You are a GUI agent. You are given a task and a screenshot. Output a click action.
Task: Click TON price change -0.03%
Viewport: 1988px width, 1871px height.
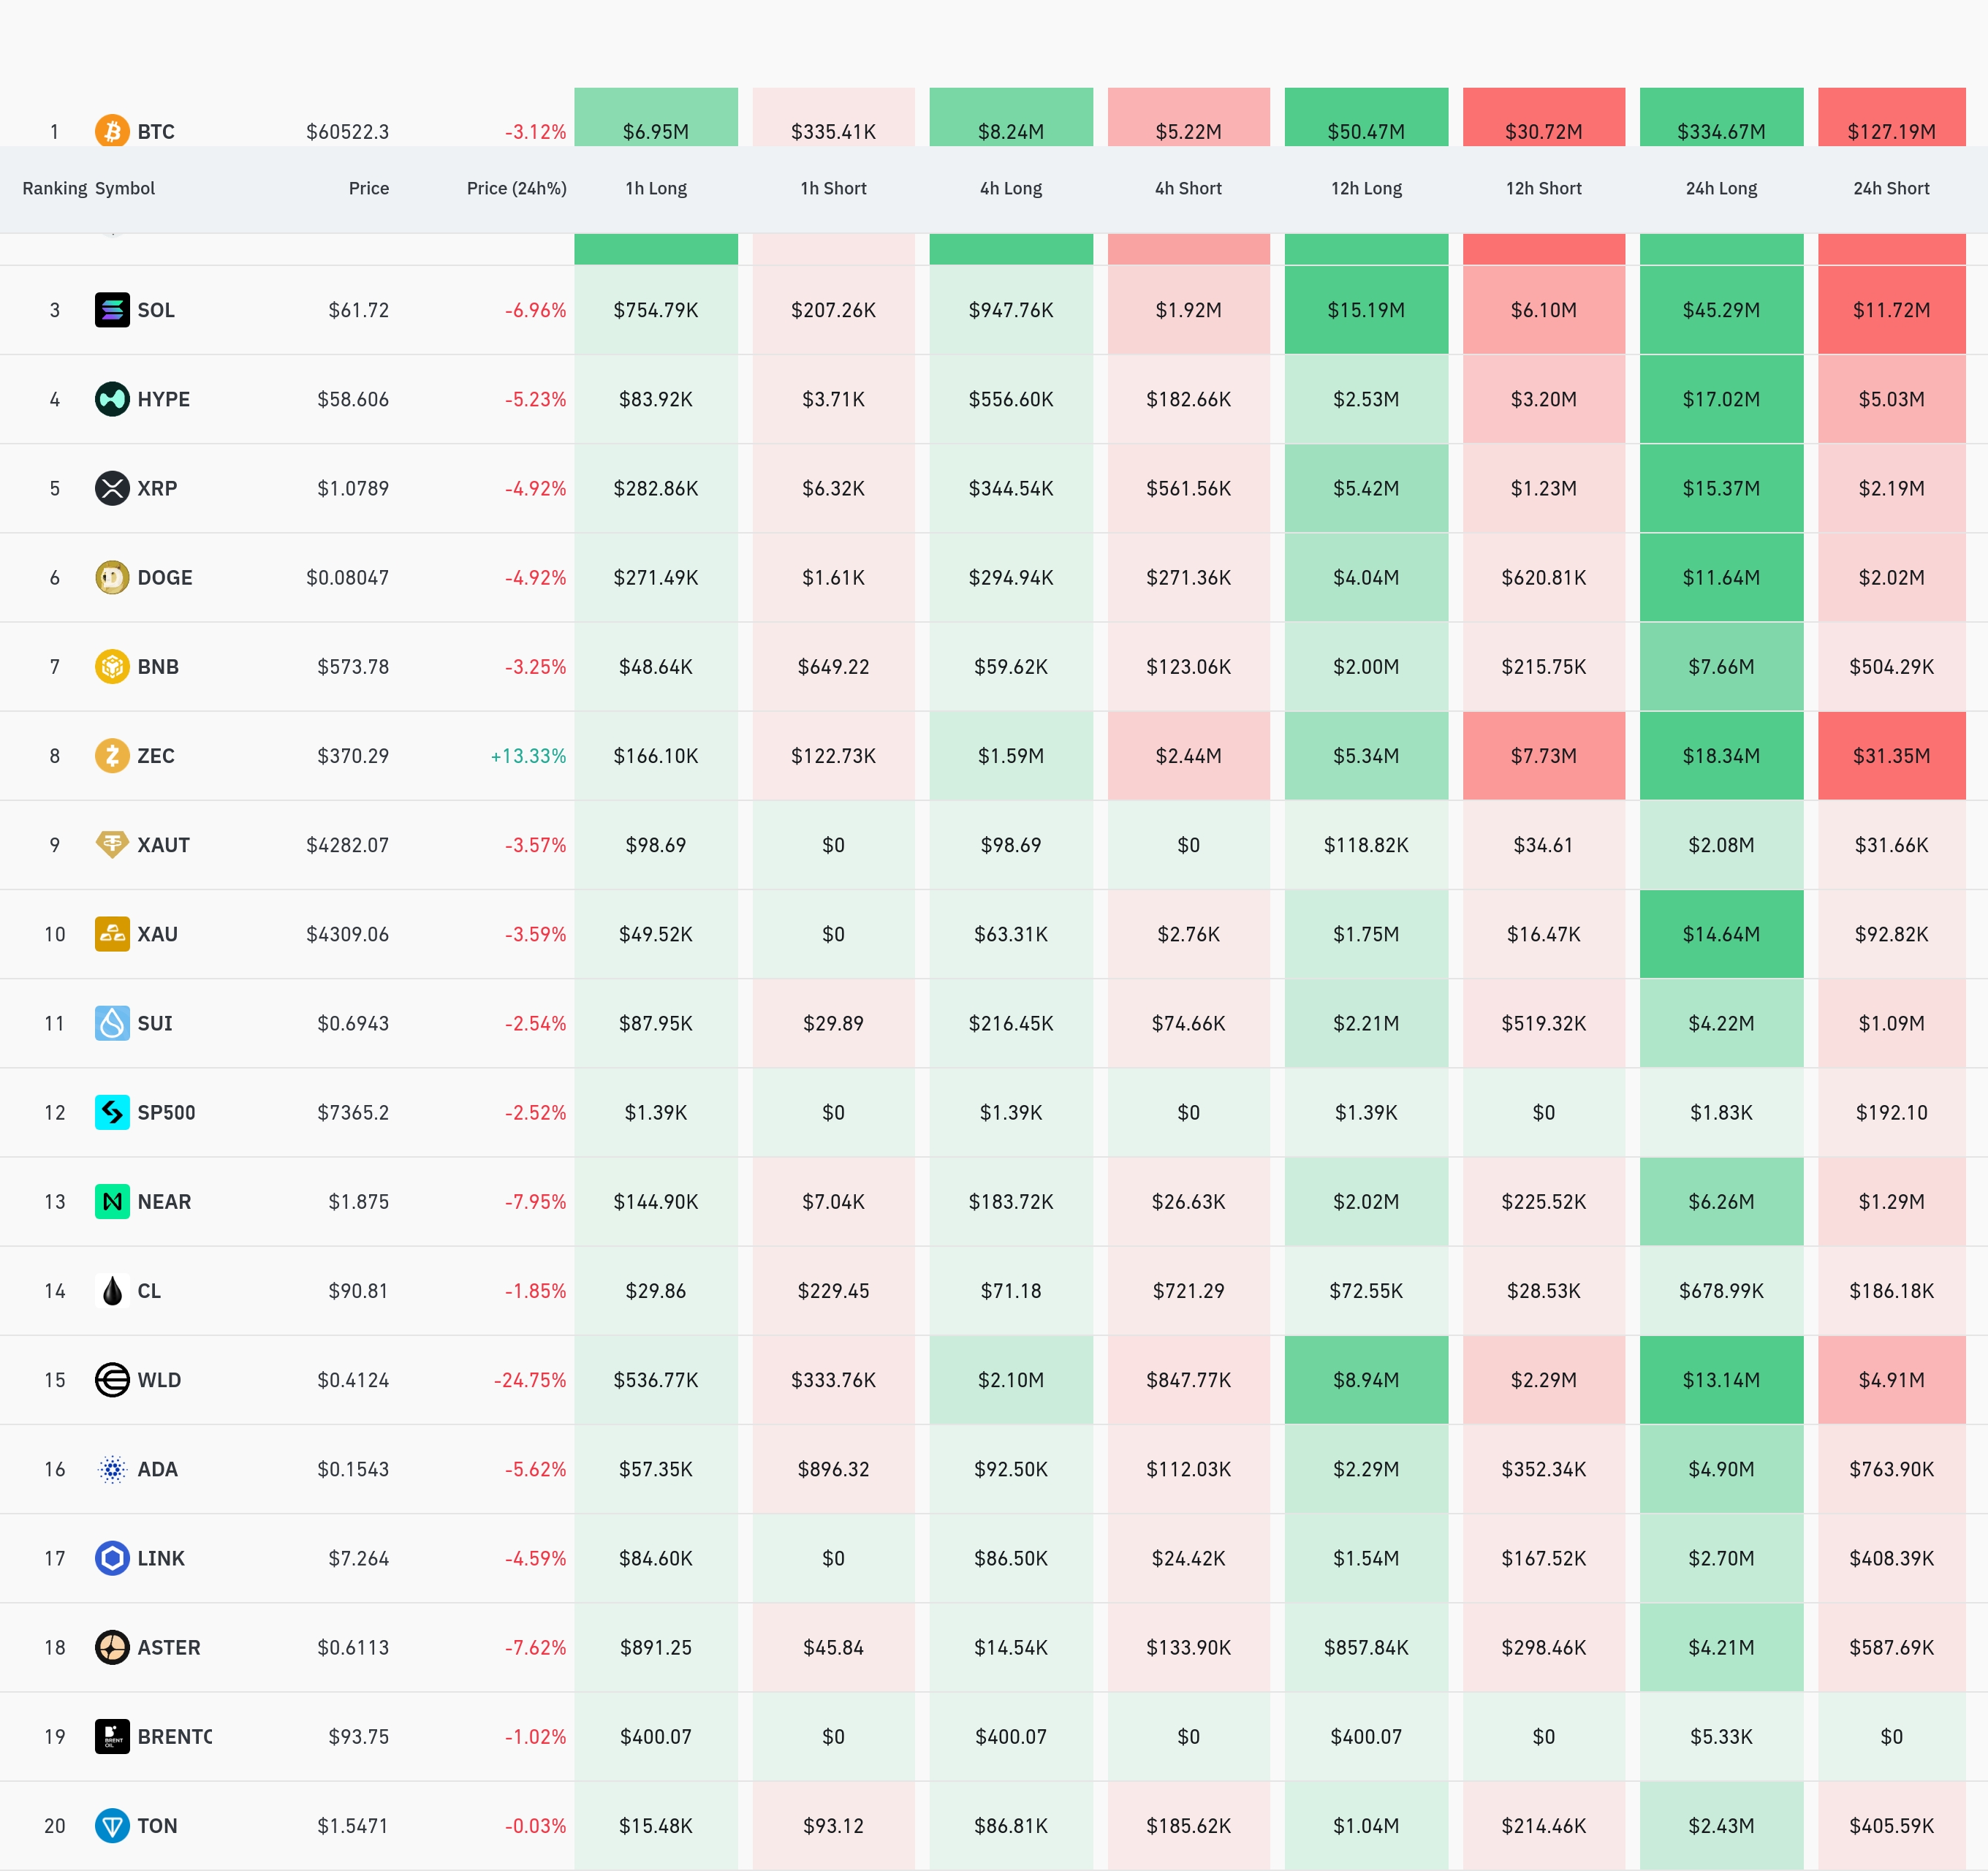pos(535,1826)
